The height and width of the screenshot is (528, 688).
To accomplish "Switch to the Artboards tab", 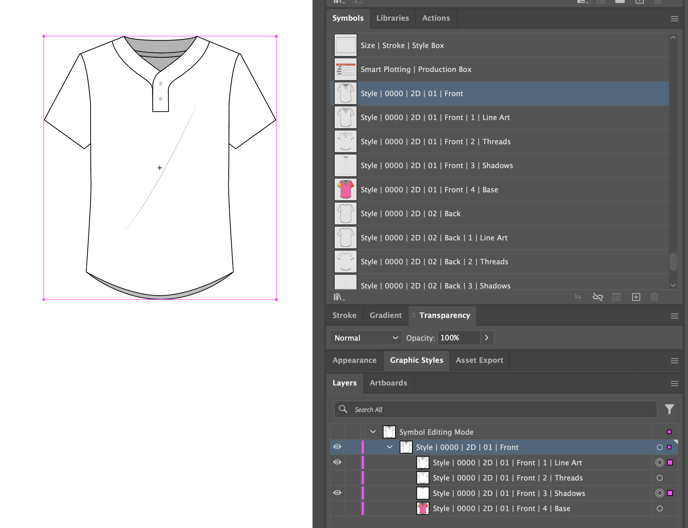I will (388, 383).
